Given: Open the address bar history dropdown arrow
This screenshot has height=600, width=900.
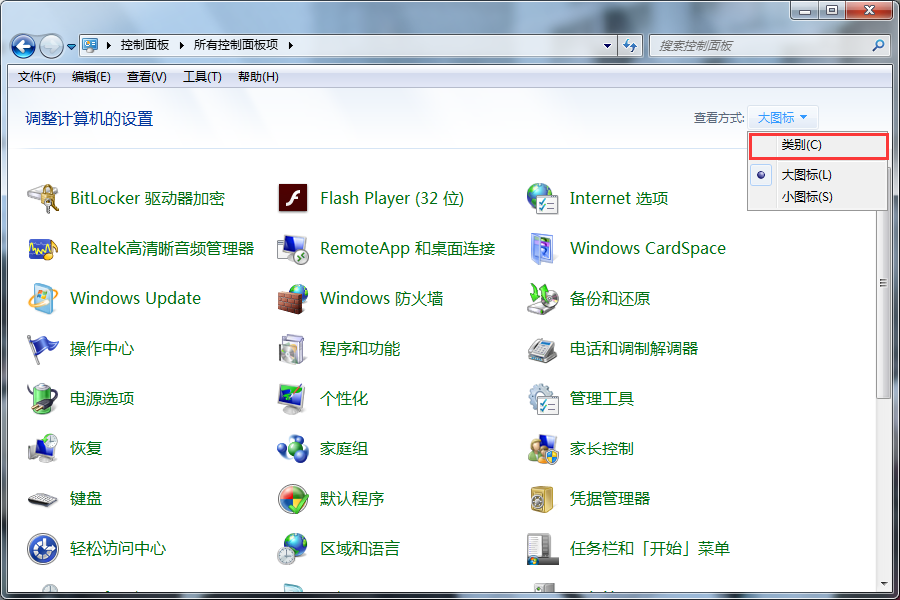Looking at the screenshot, I should [607, 46].
